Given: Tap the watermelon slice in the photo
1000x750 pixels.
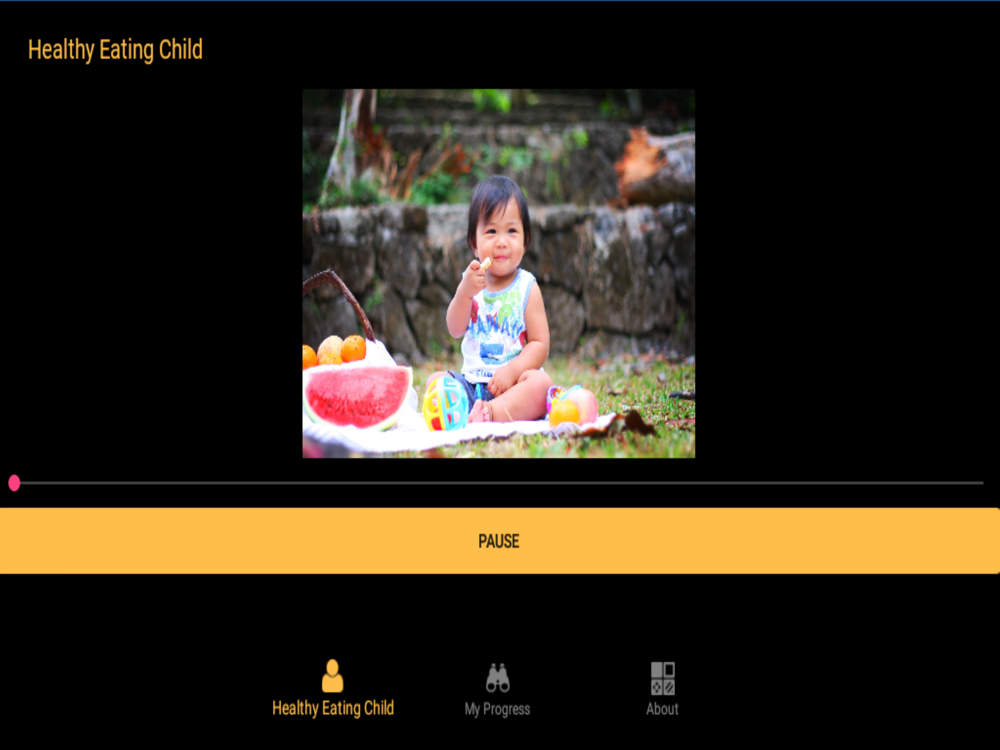Looking at the screenshot, I should 357,396.
